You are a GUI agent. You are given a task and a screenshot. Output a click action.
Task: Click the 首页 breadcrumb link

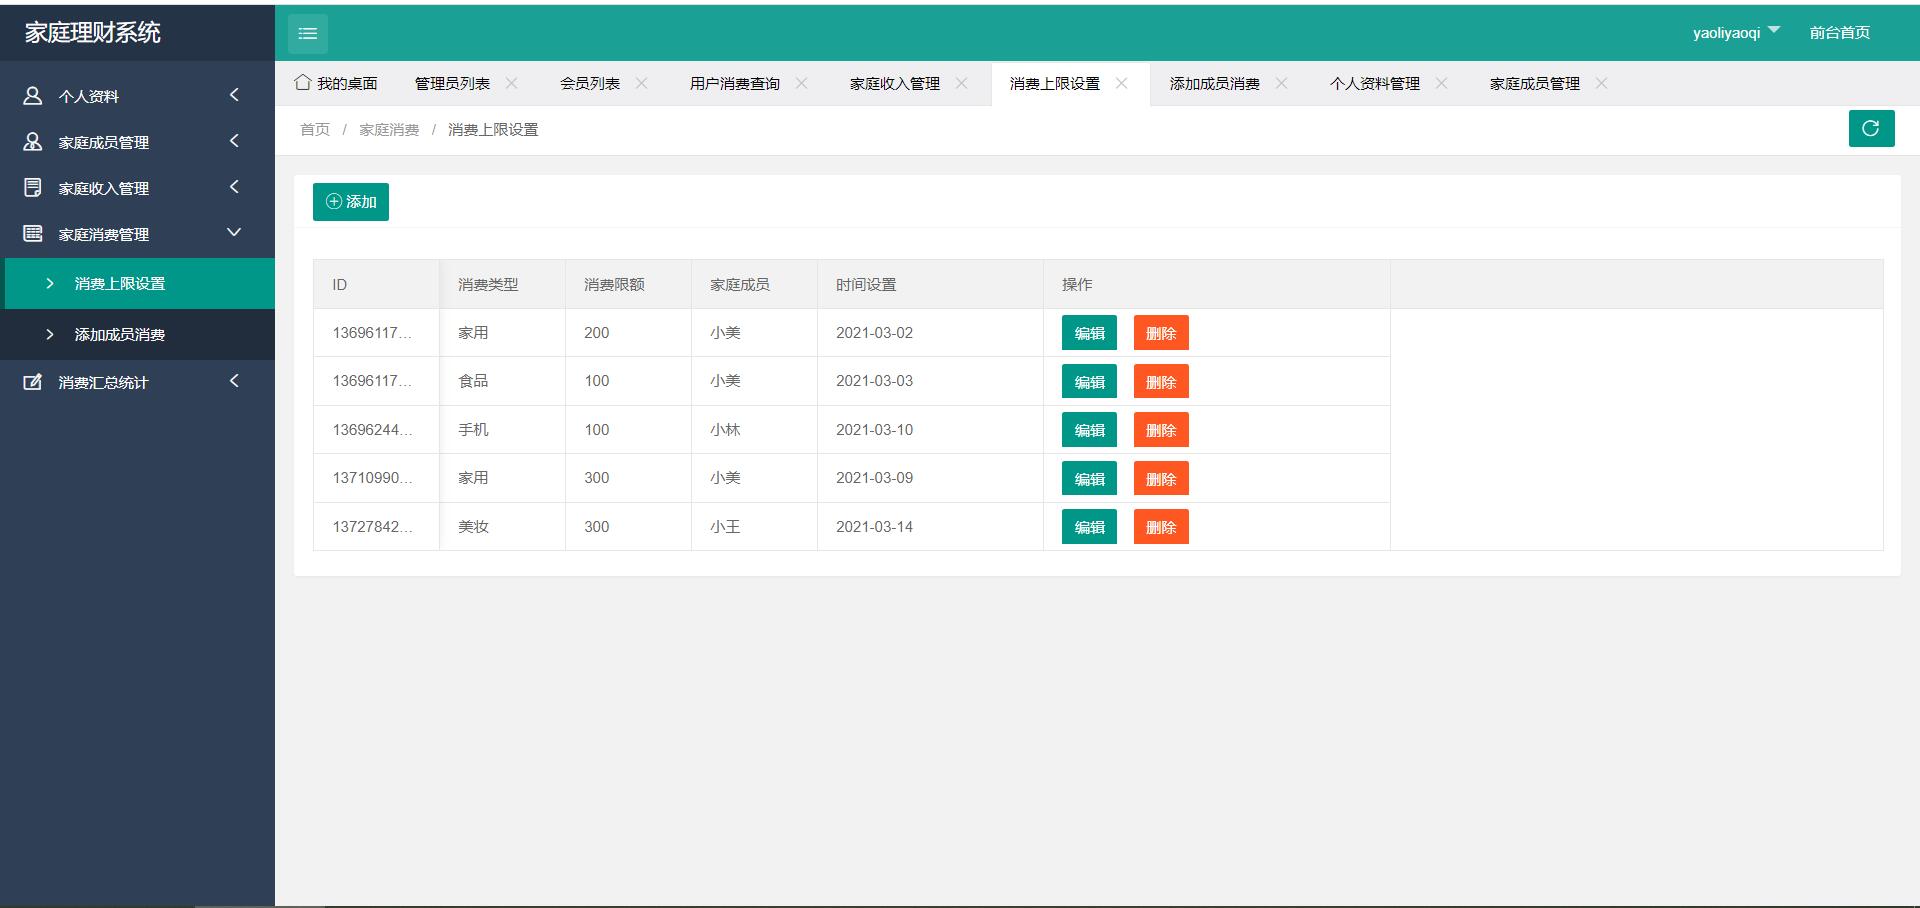point(315,129)
